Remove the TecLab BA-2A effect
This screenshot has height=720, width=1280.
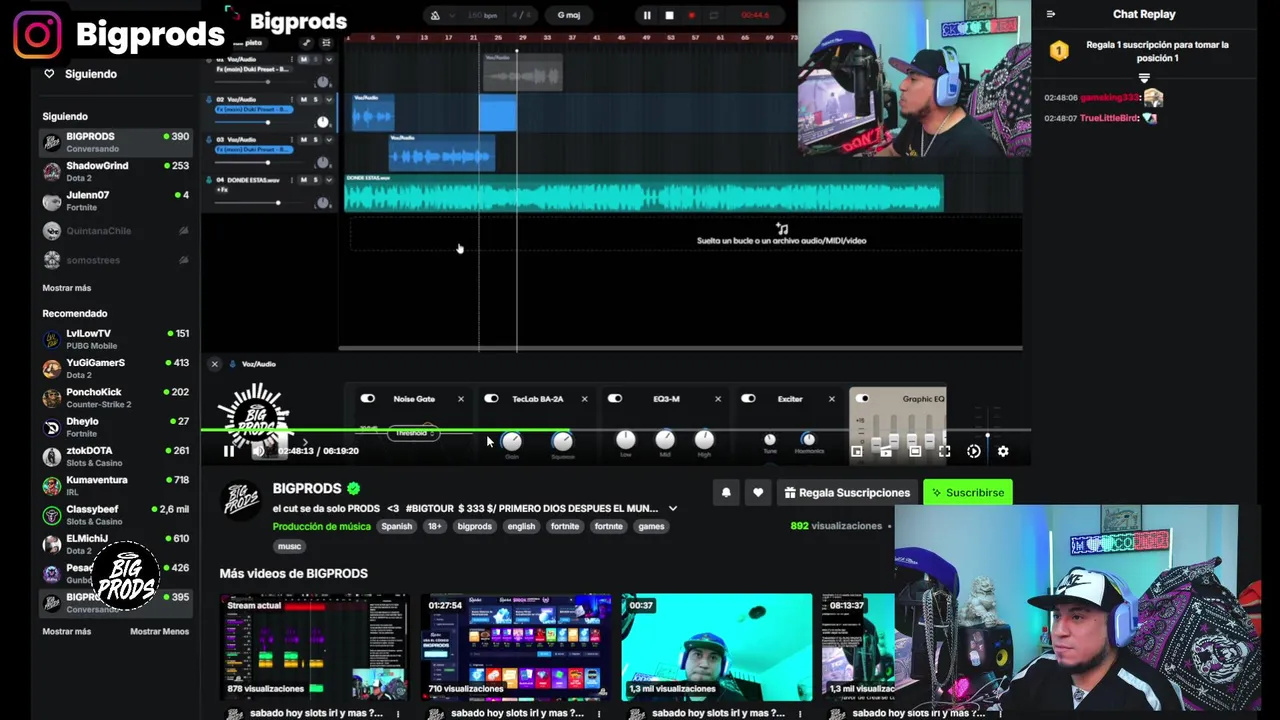tap(585, 399)
